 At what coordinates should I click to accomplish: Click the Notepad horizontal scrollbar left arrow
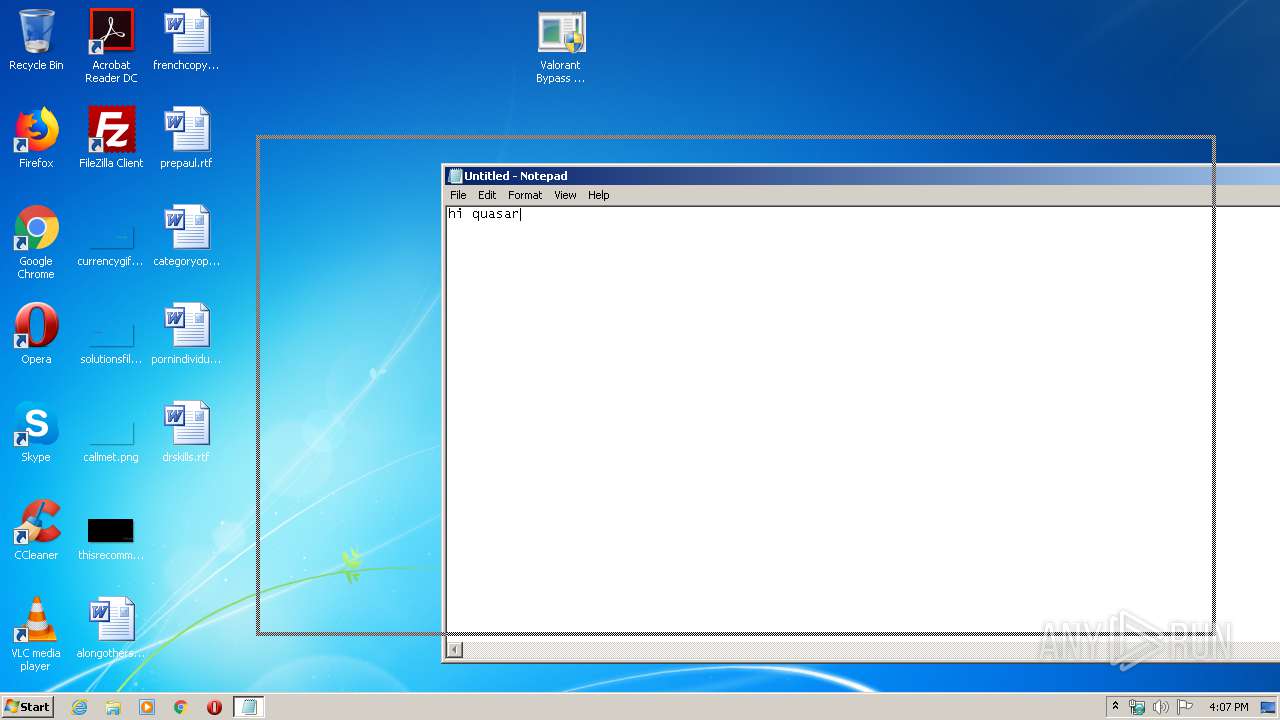454,650
